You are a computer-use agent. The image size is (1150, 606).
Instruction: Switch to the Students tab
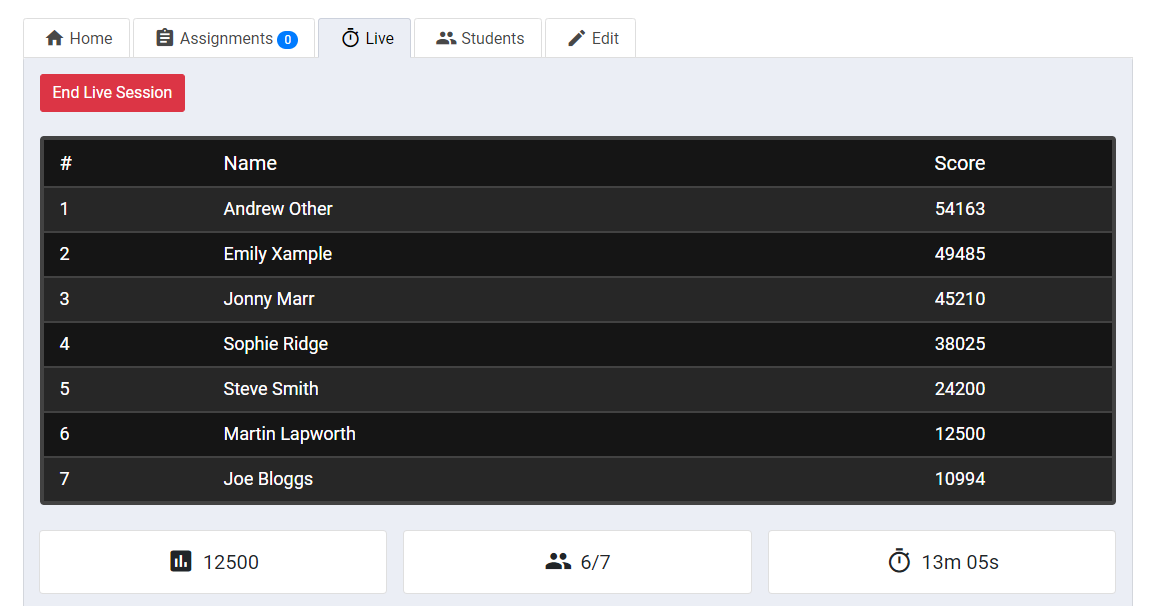(x=477, y=37)
